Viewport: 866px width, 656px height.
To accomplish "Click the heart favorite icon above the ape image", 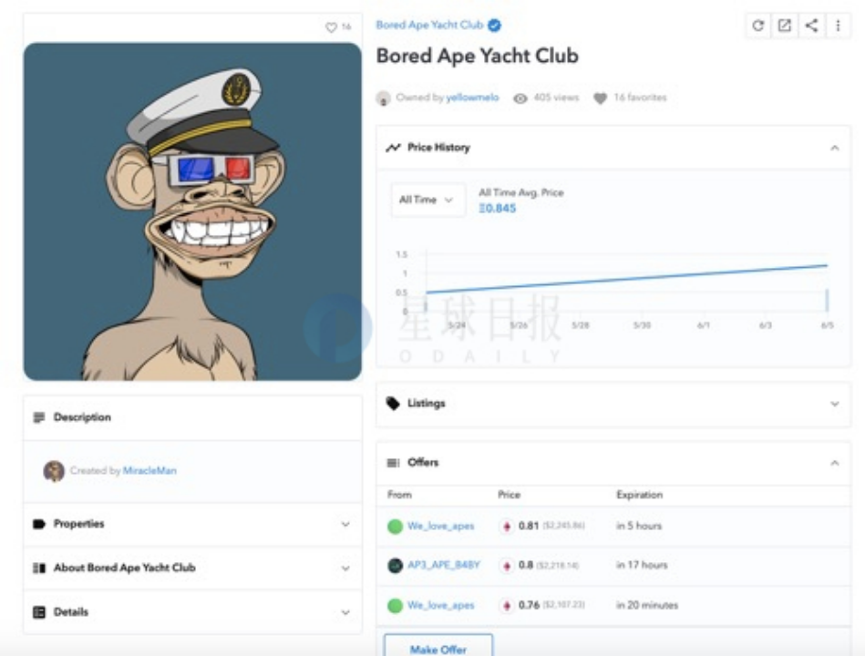I will click(331, 27).
